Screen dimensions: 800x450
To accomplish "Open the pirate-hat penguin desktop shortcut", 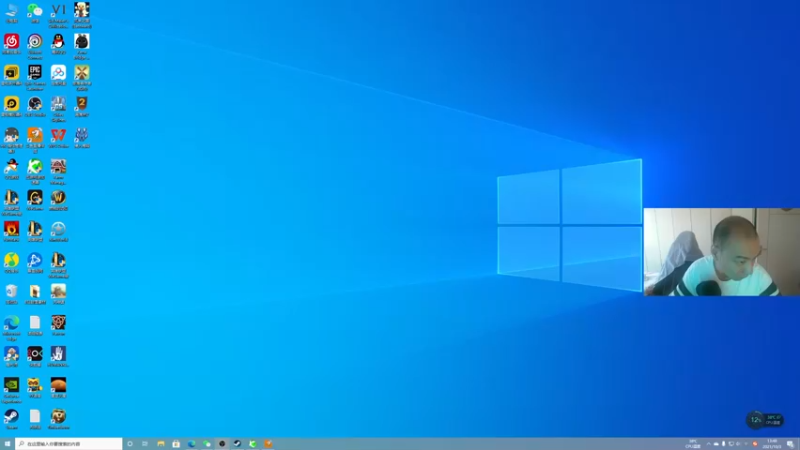I will pos(11,169).
